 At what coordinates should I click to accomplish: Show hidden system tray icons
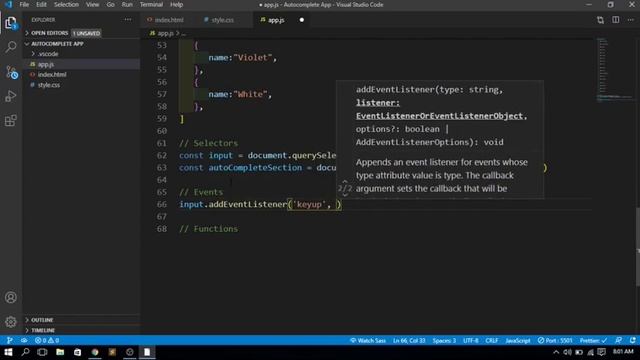(x=556, y=352)
